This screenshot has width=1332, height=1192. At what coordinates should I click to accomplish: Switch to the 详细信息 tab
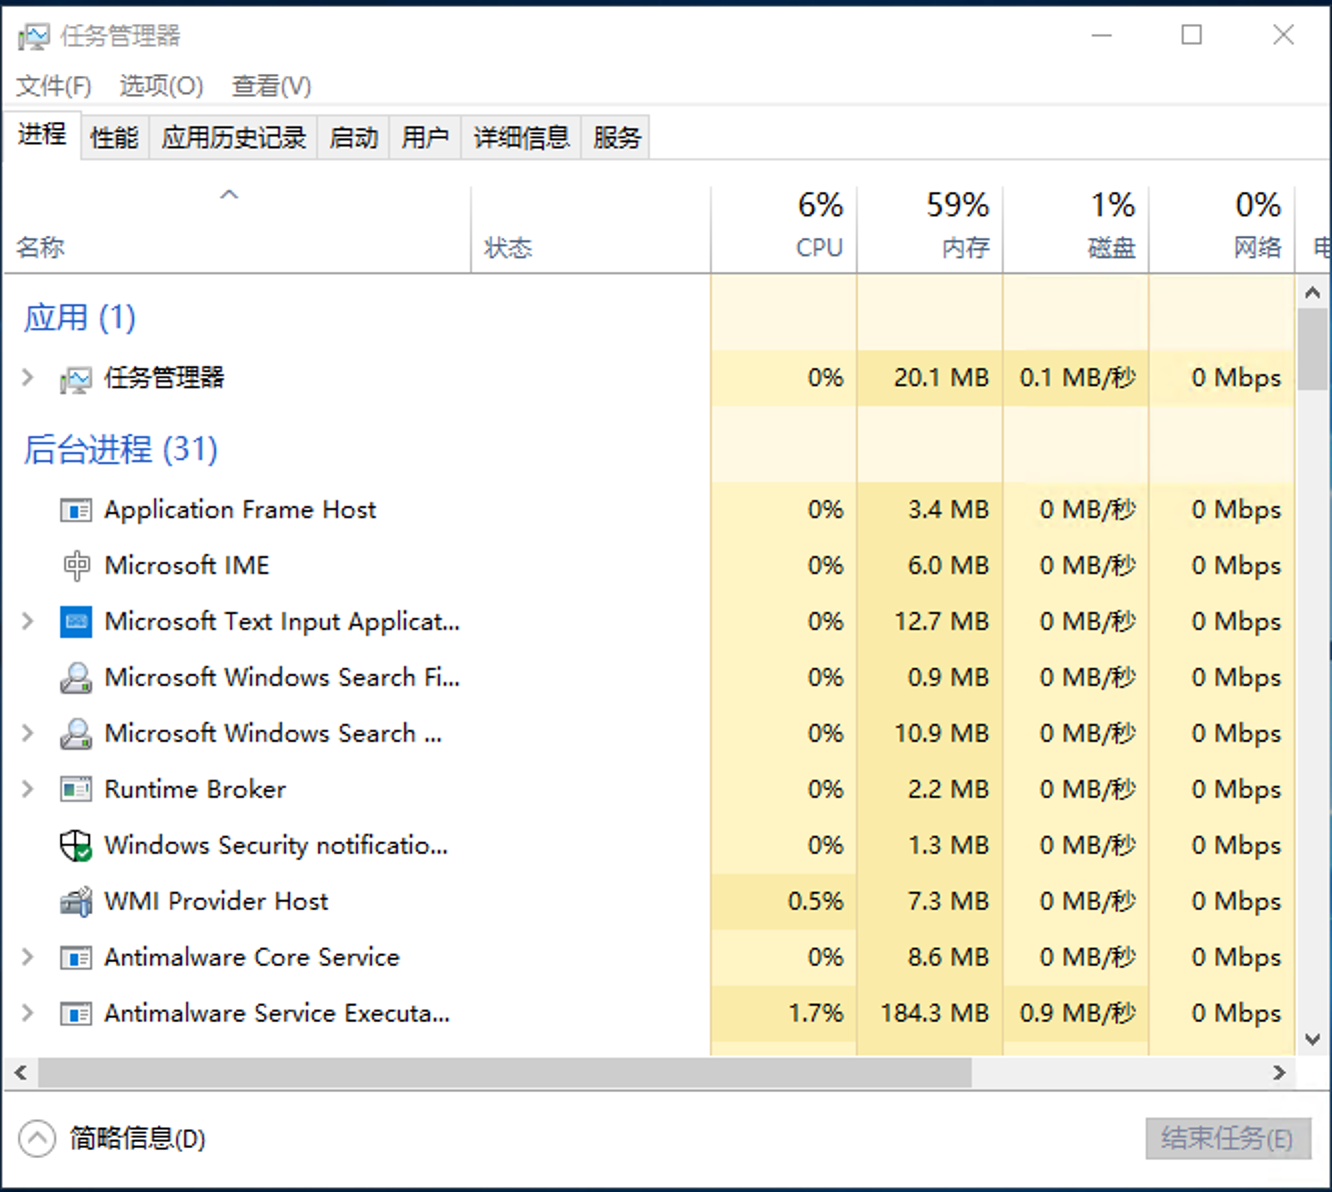[521, 137]
